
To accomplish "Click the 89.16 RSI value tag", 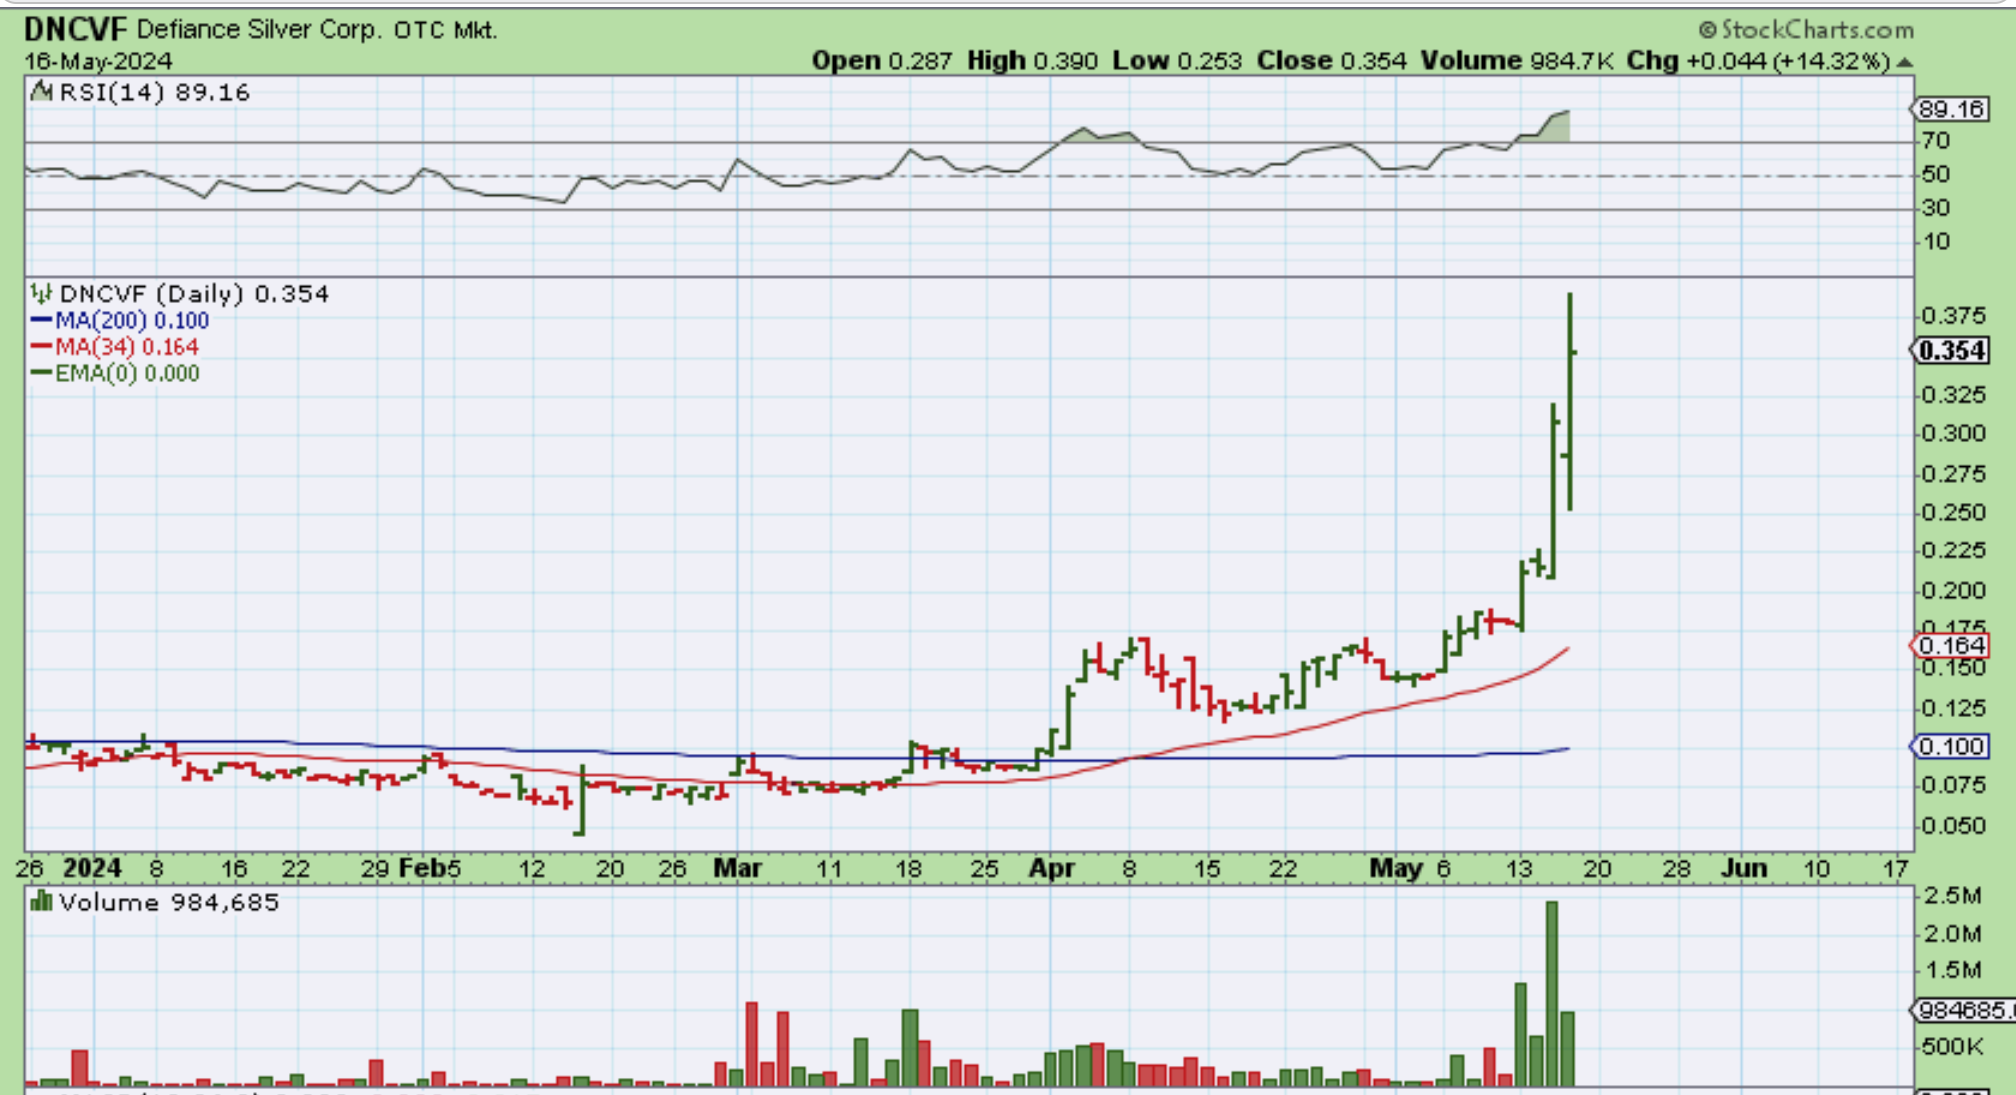I will click(x=1951, y=109).
